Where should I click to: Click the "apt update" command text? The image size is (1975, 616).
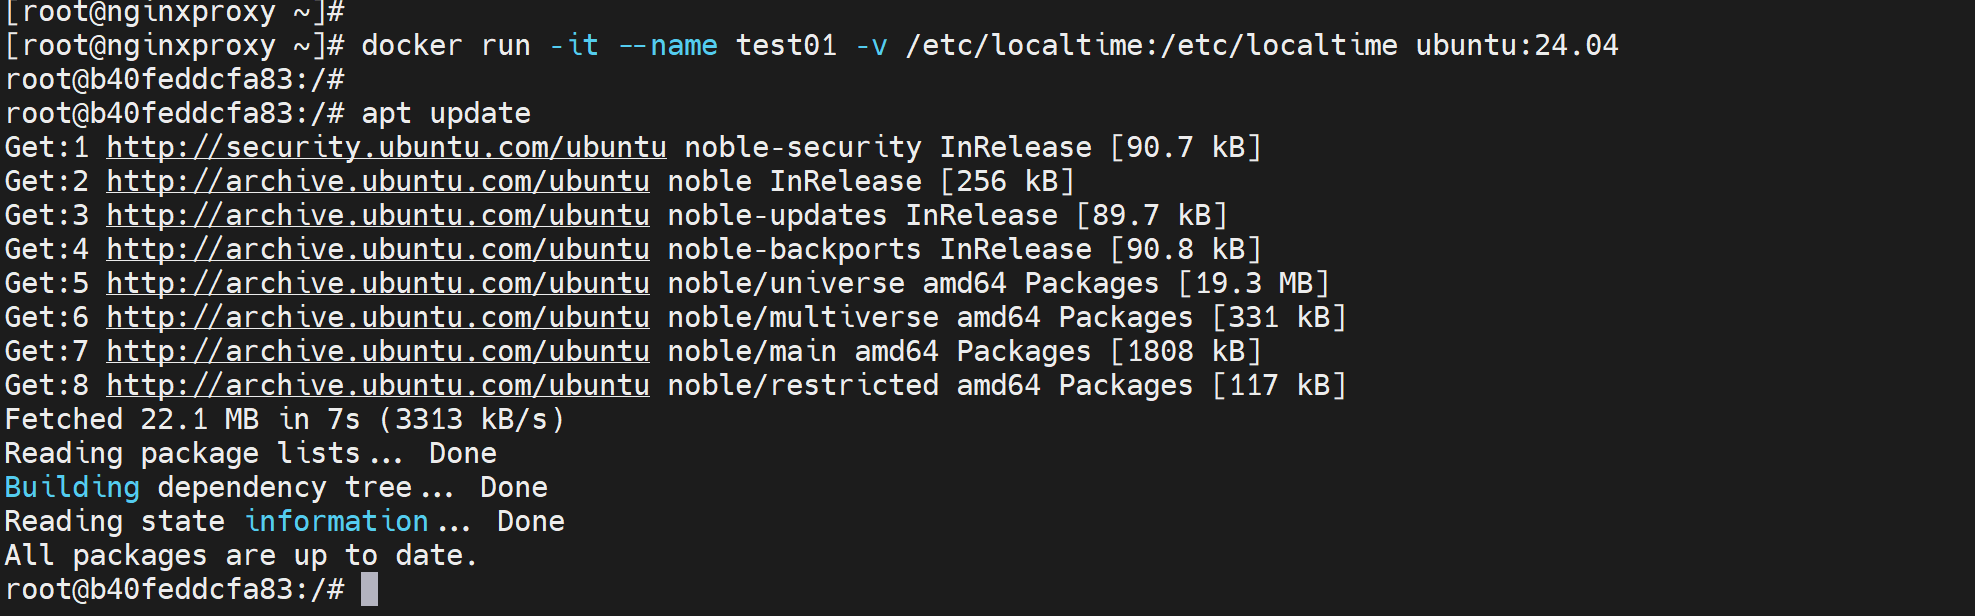(446, 114)
